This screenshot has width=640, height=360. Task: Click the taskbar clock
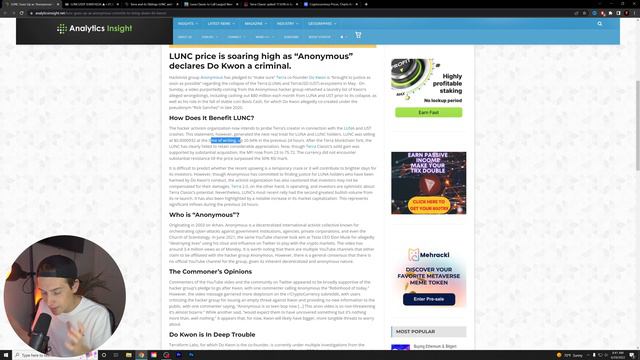[618, 355]
